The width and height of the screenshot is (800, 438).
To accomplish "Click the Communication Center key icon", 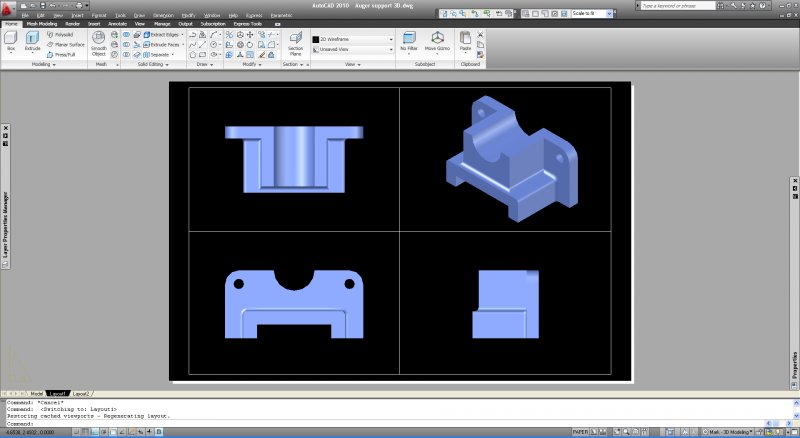I will pyautogui.click(x=733, y=6).
